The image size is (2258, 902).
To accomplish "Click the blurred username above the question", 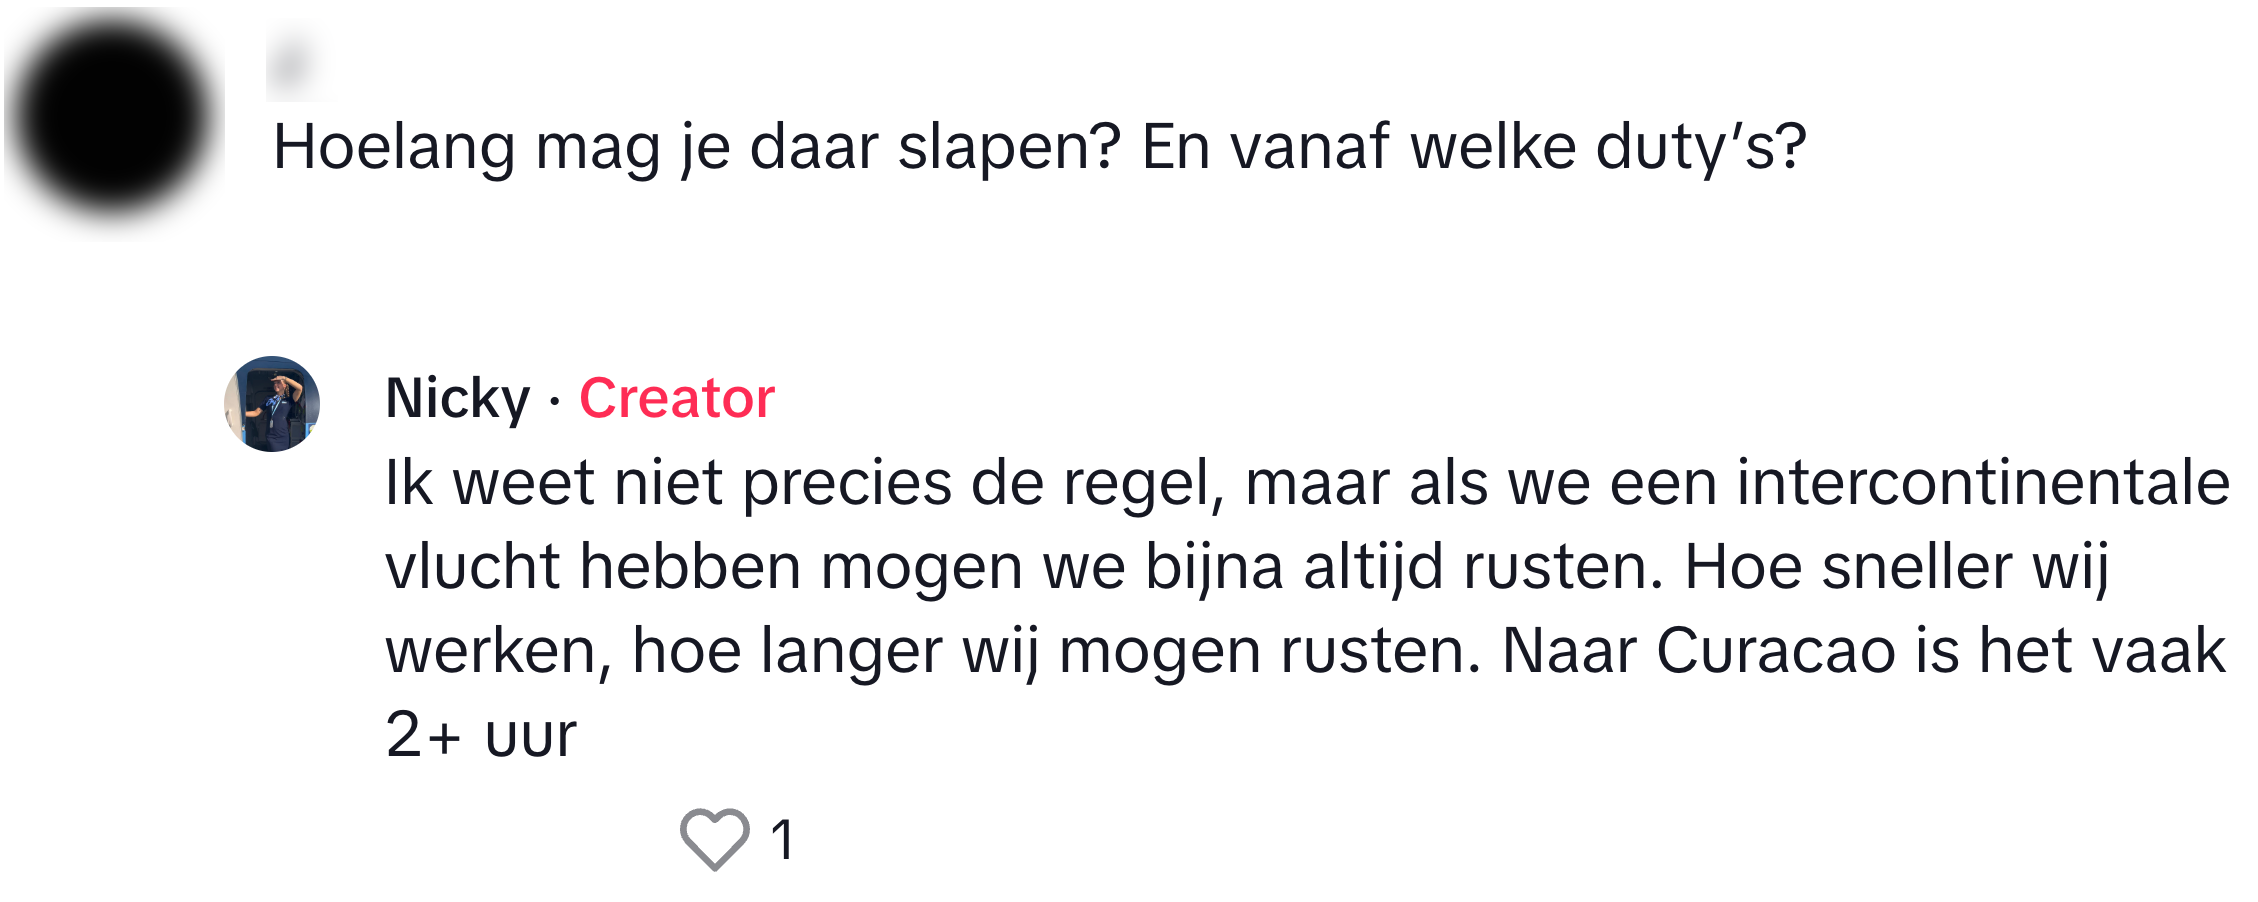I will coord(292,66).
